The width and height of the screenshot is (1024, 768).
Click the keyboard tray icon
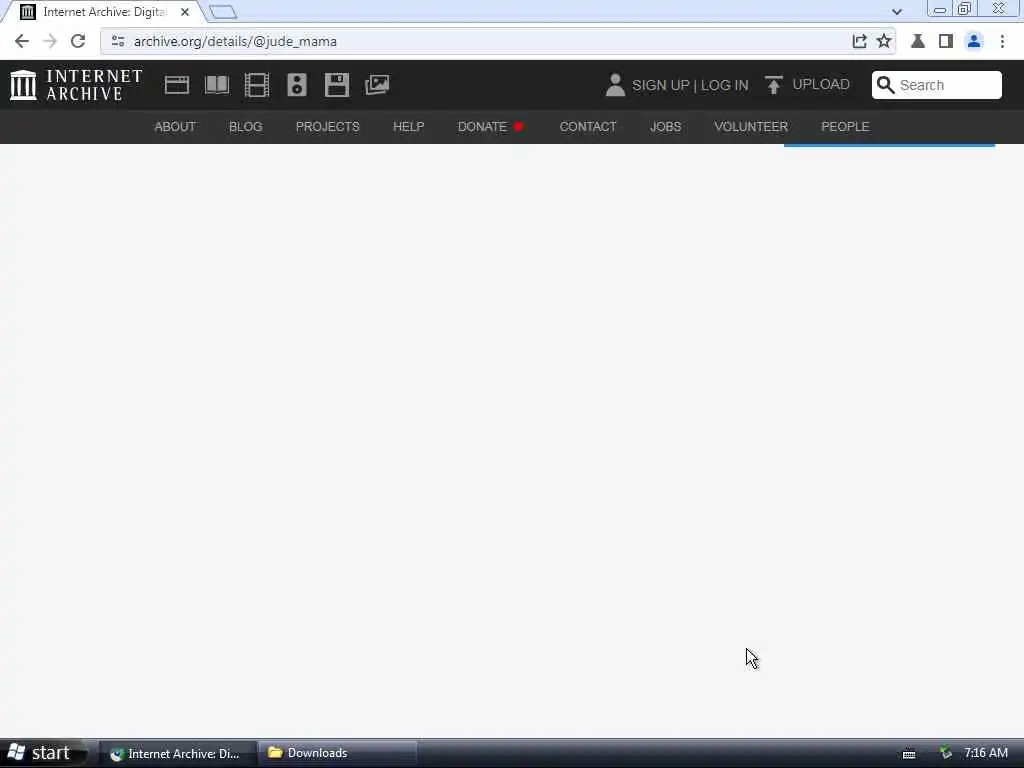coord(909,754)
